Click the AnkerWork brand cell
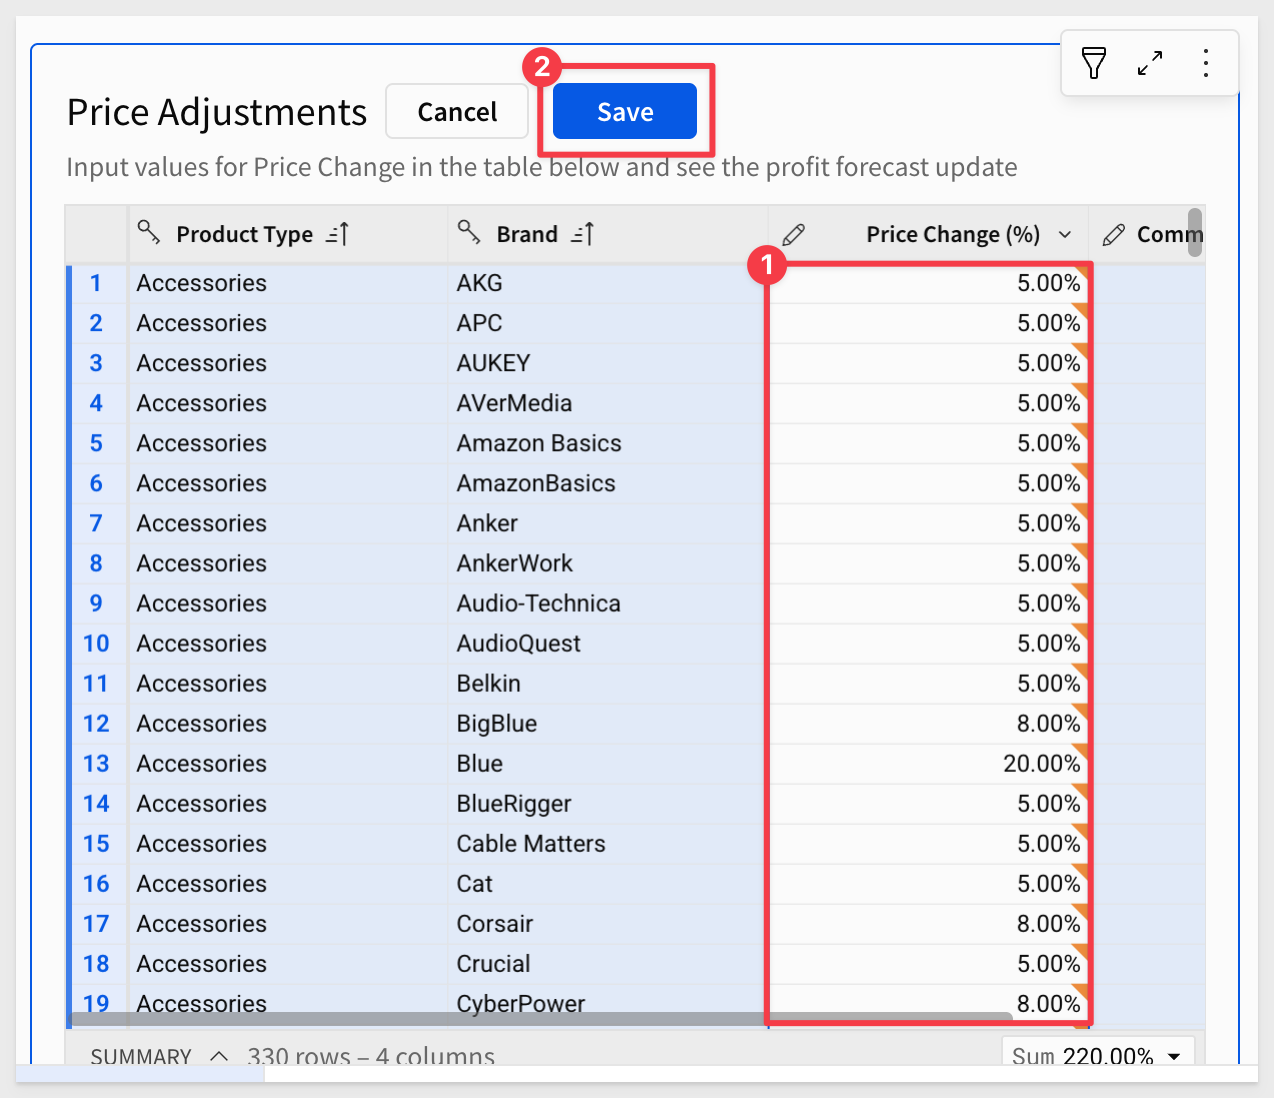 pyautogui.click(x=608, y=563)
